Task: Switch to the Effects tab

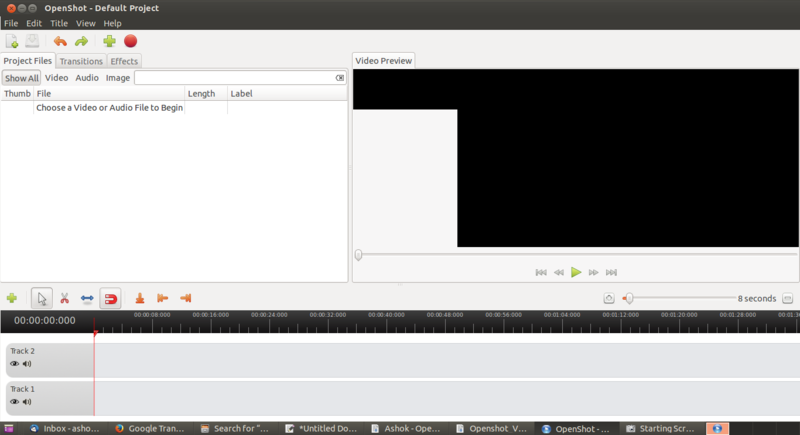Action: [x=124, y=61]
